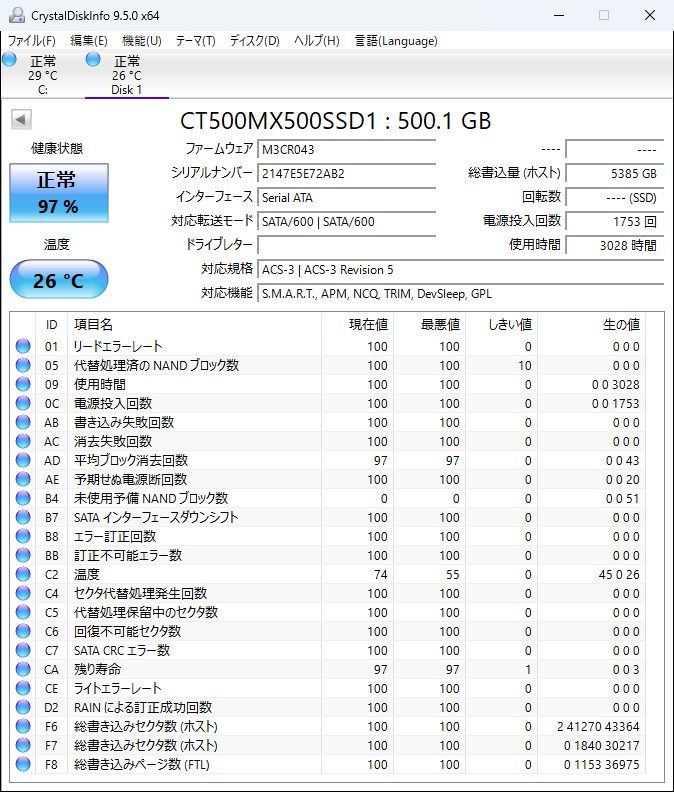The image size is (674, 792).
Task: Open the 言語(Language) menu
Action: (x=396, y=41)
